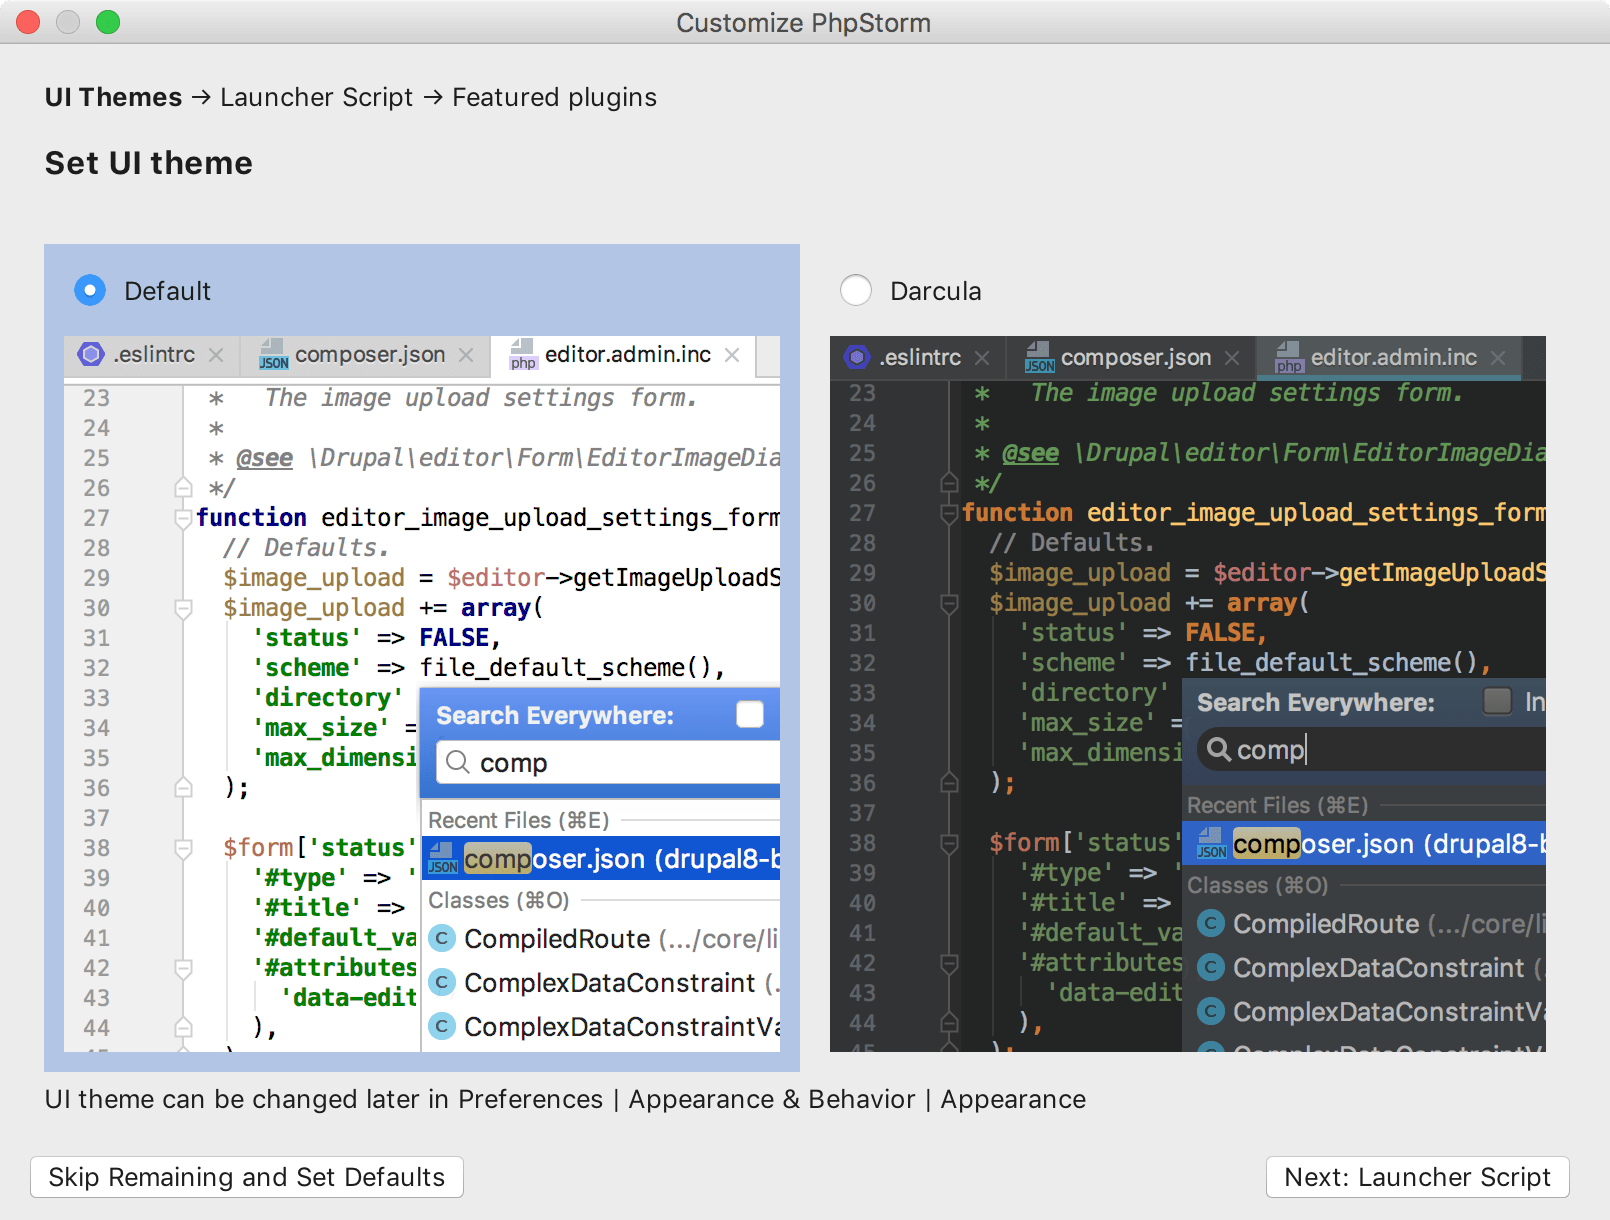Toggle the checkbox in Darcula Search Everywhere header
This screenshot has height=1220, width=1610.
(x=1497, y=702)
